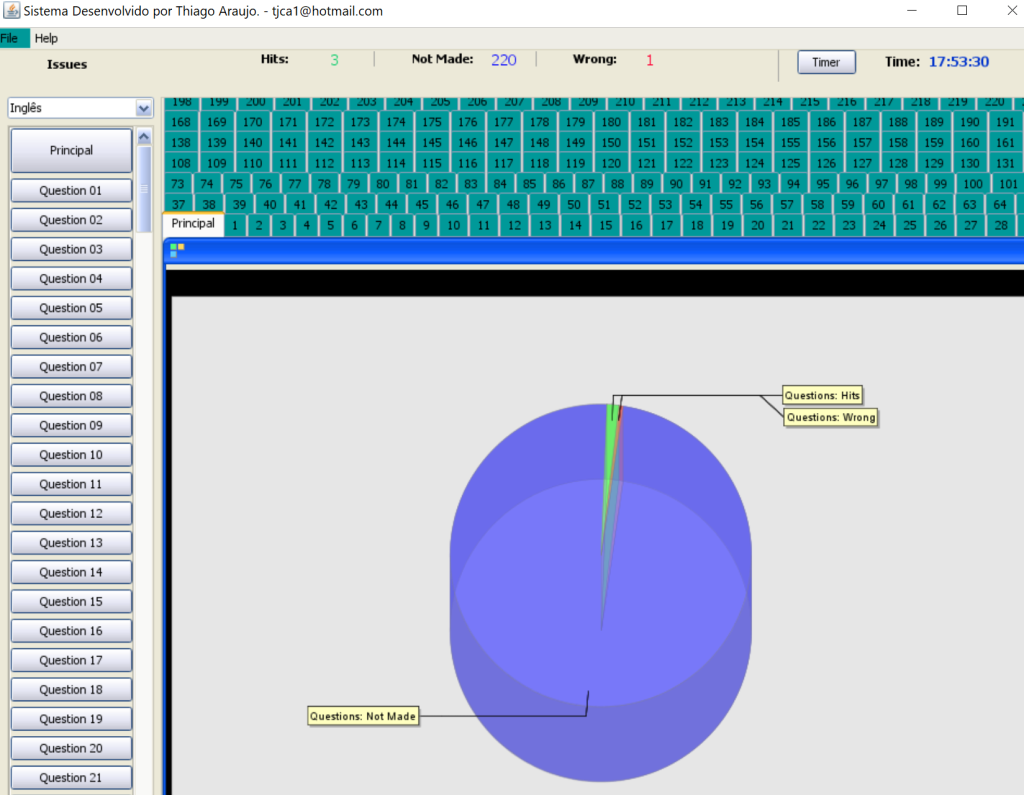This screenshot has width=1024, height=795.
Task: Switch to tab number 44
Action: (391, 204)
